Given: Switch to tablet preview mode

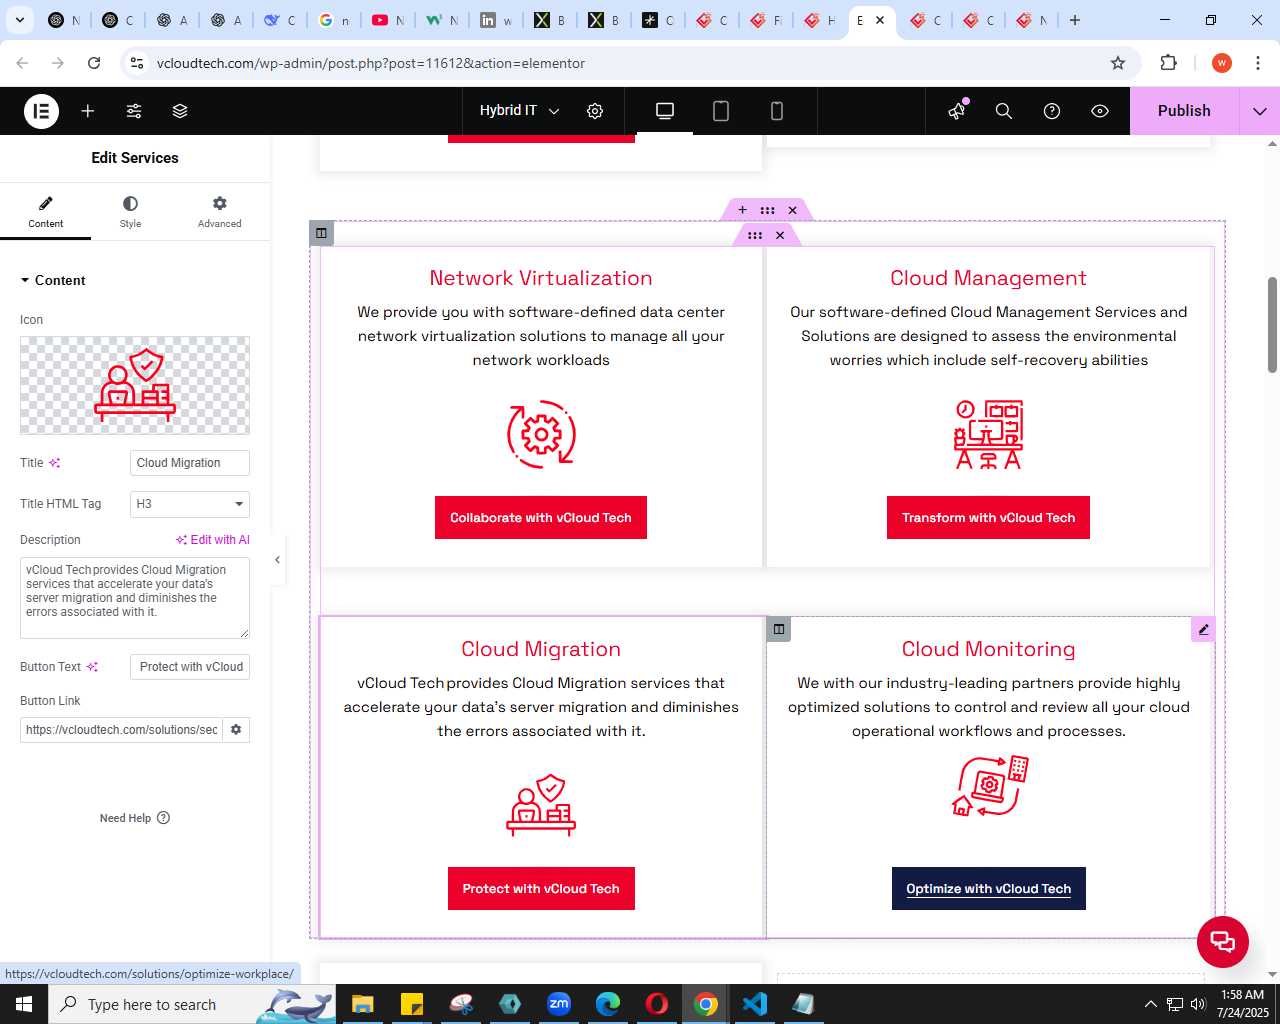Looking at the screenshot, I should pyautogui.click(x=721, y=111).
